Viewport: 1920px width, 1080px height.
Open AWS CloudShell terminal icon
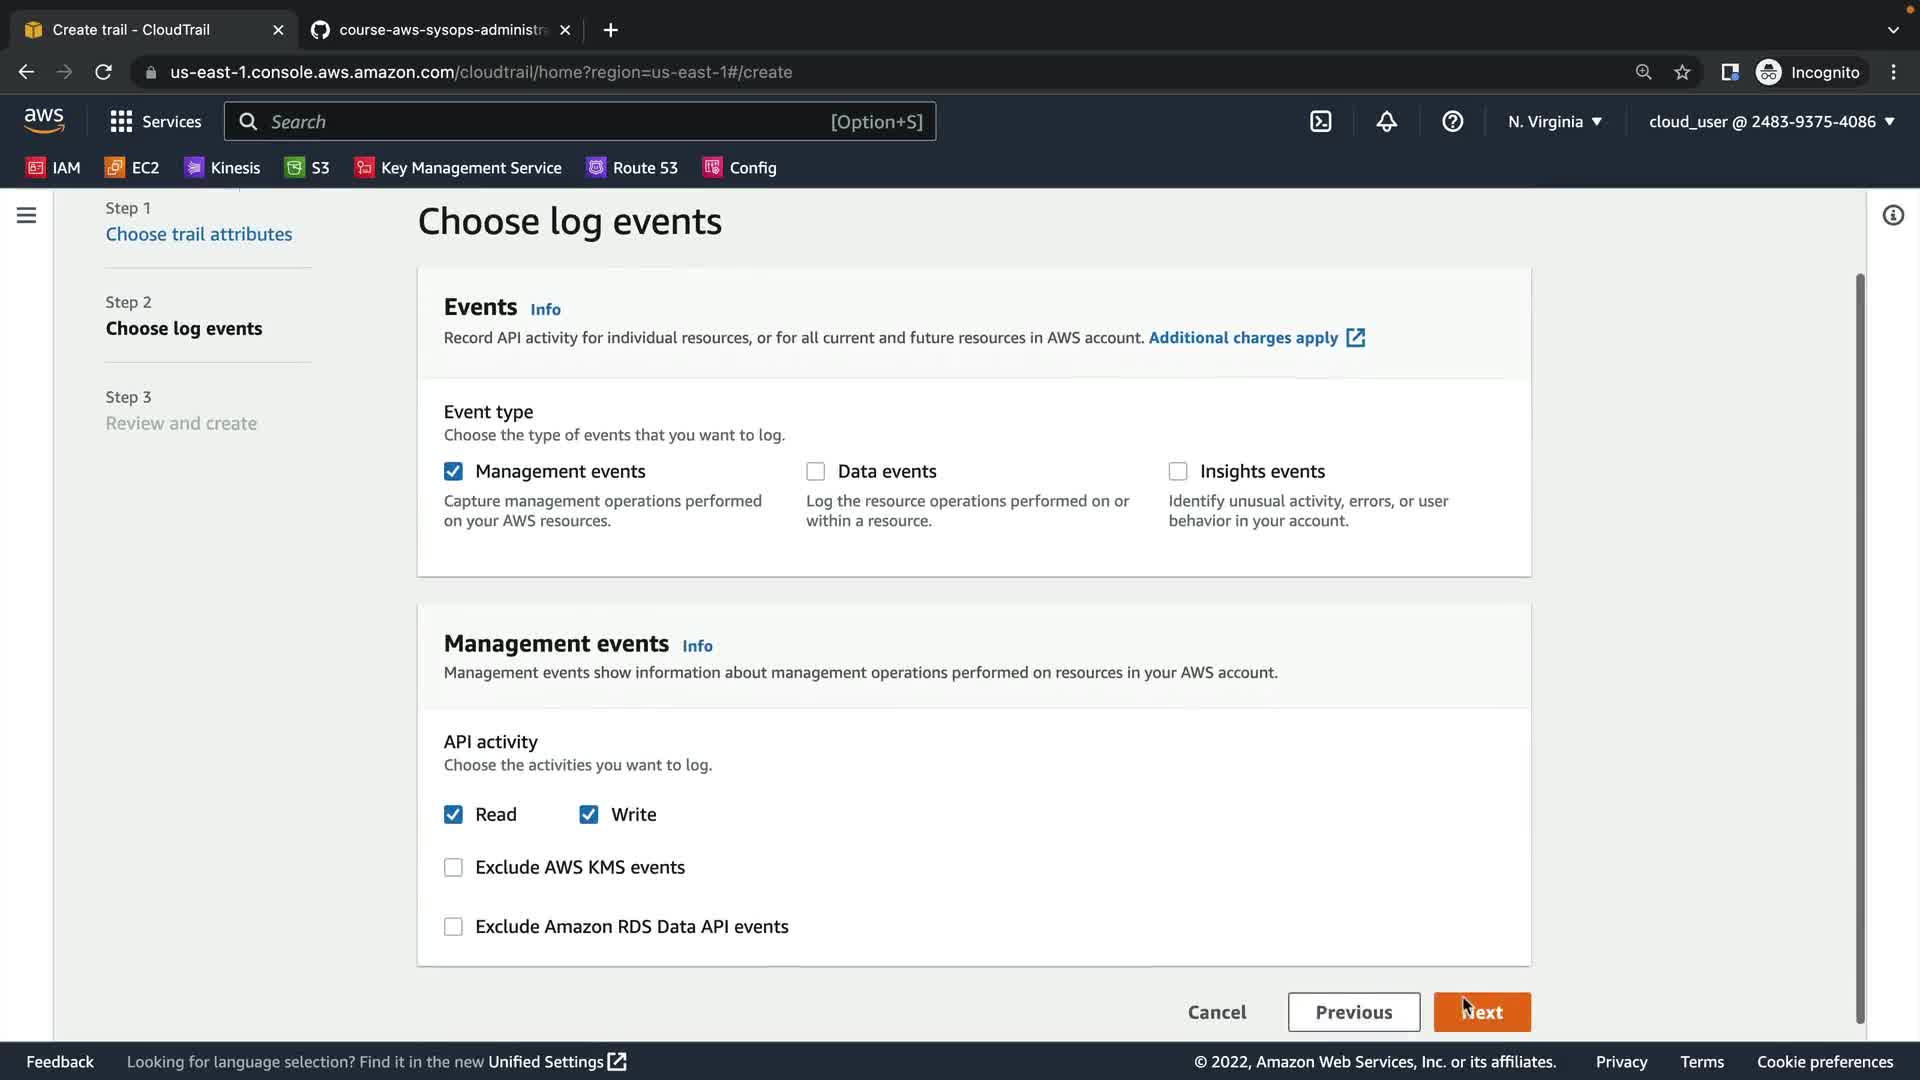[1320, 121]
